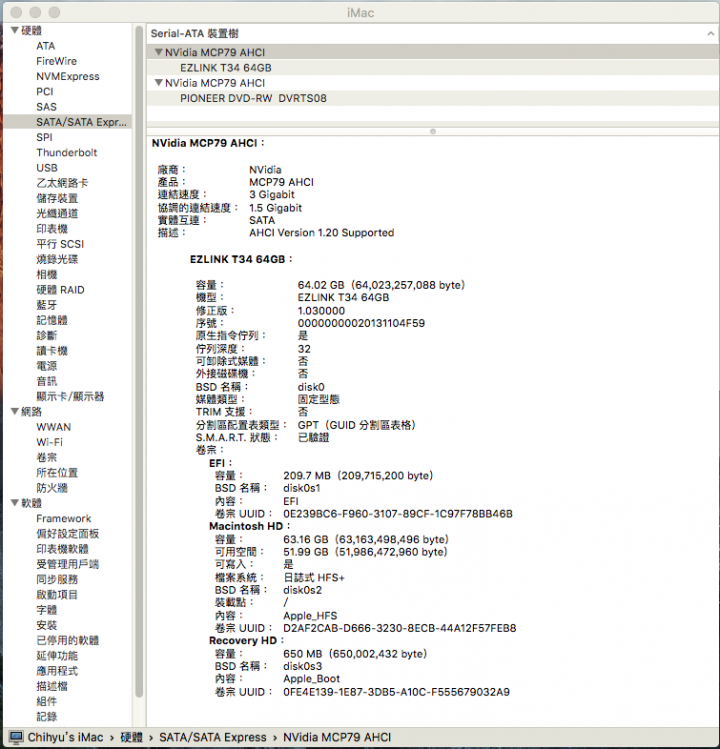This screenshot has width=720, height=749.
Task: Select SAS in the sidebar
Action: pyautogui.click(x=46, y=107)
